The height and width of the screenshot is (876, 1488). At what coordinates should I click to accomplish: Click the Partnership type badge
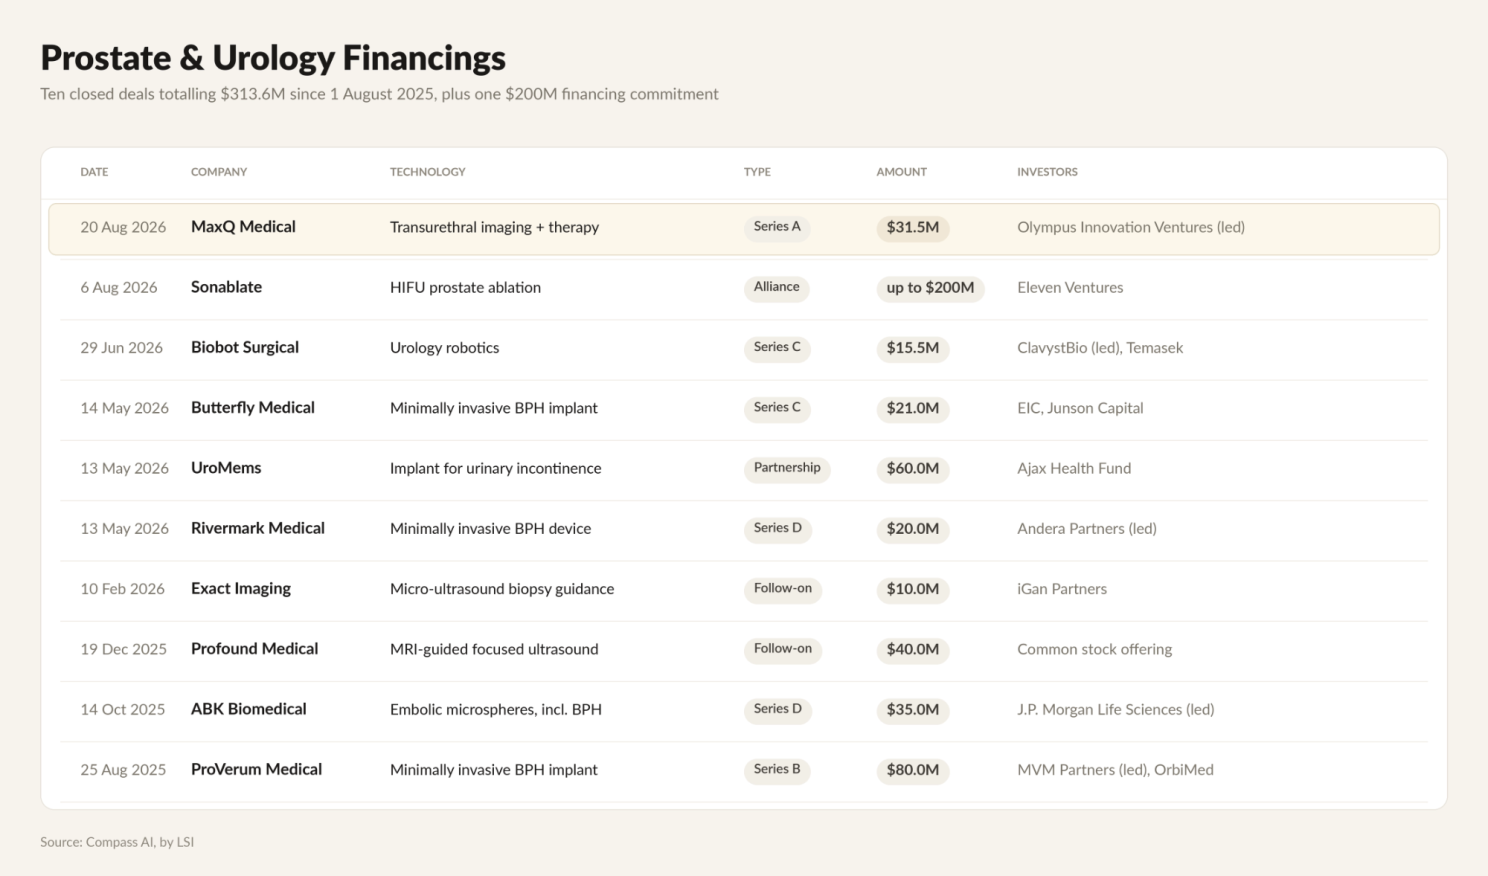(x=787, y=468)
